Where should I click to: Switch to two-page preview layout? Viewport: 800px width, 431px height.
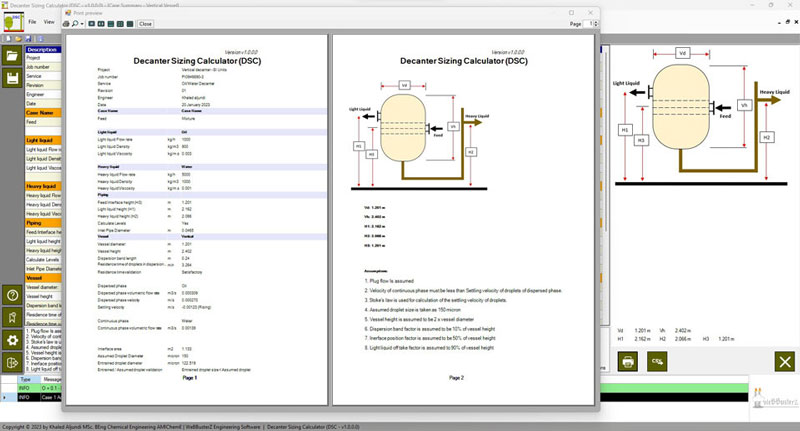pyautogui.click(x=102, y=23)
